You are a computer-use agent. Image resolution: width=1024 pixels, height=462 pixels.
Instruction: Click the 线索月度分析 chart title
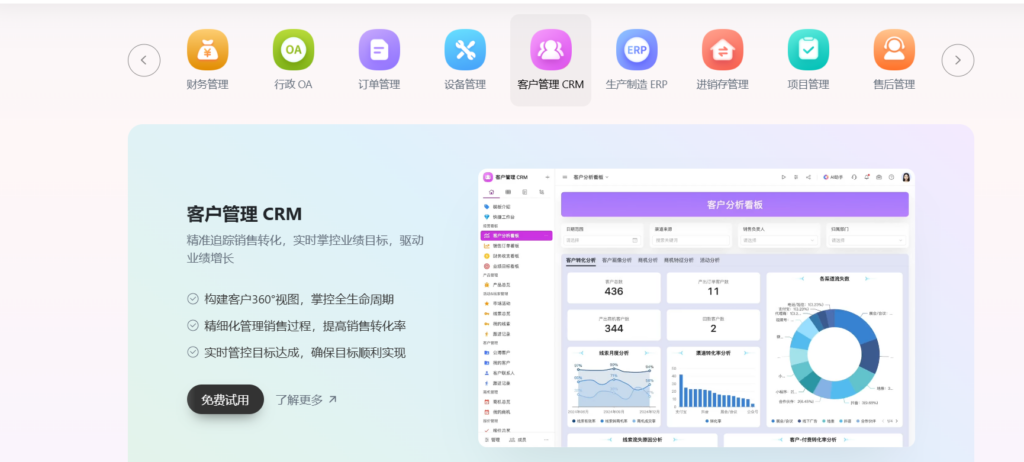pos(614,353)
